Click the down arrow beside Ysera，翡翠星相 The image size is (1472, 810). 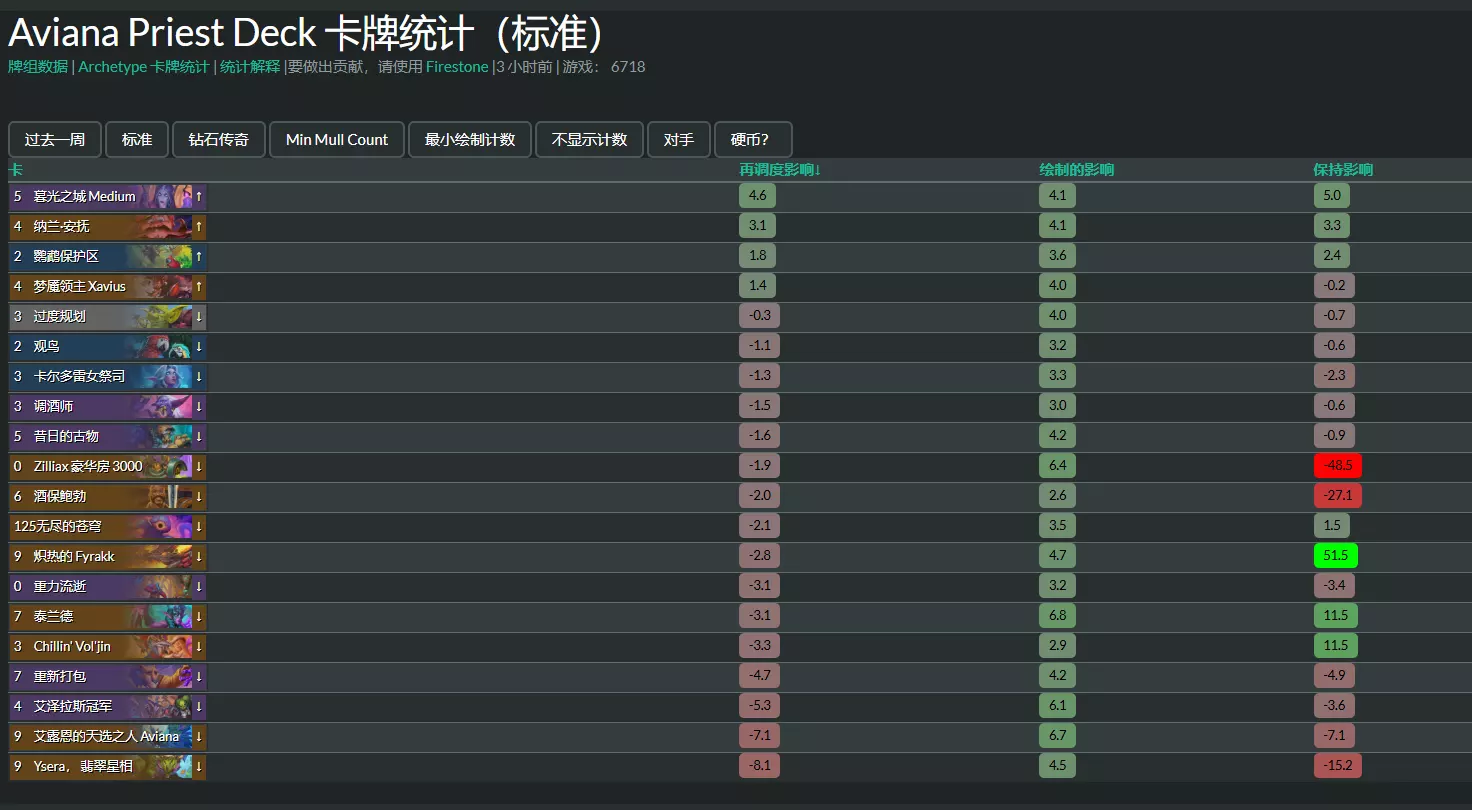coord(198,765)
